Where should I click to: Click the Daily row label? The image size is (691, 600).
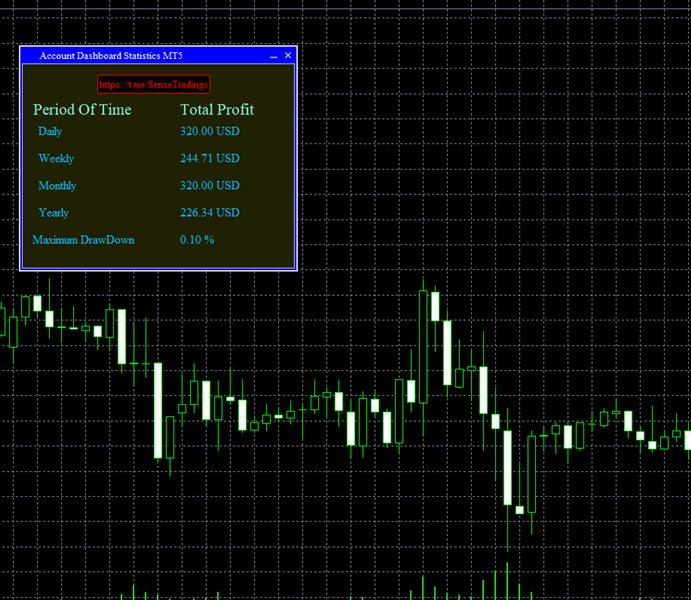click(50, 131)
